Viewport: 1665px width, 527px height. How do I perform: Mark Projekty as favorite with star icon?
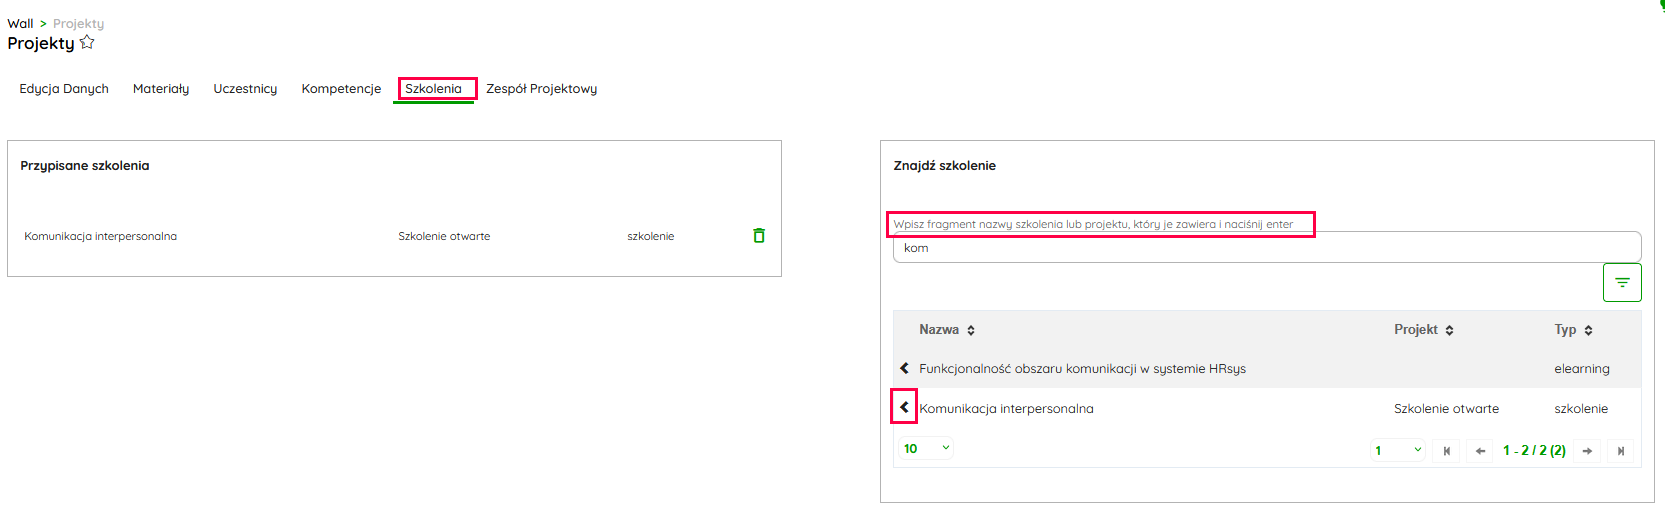87,42
